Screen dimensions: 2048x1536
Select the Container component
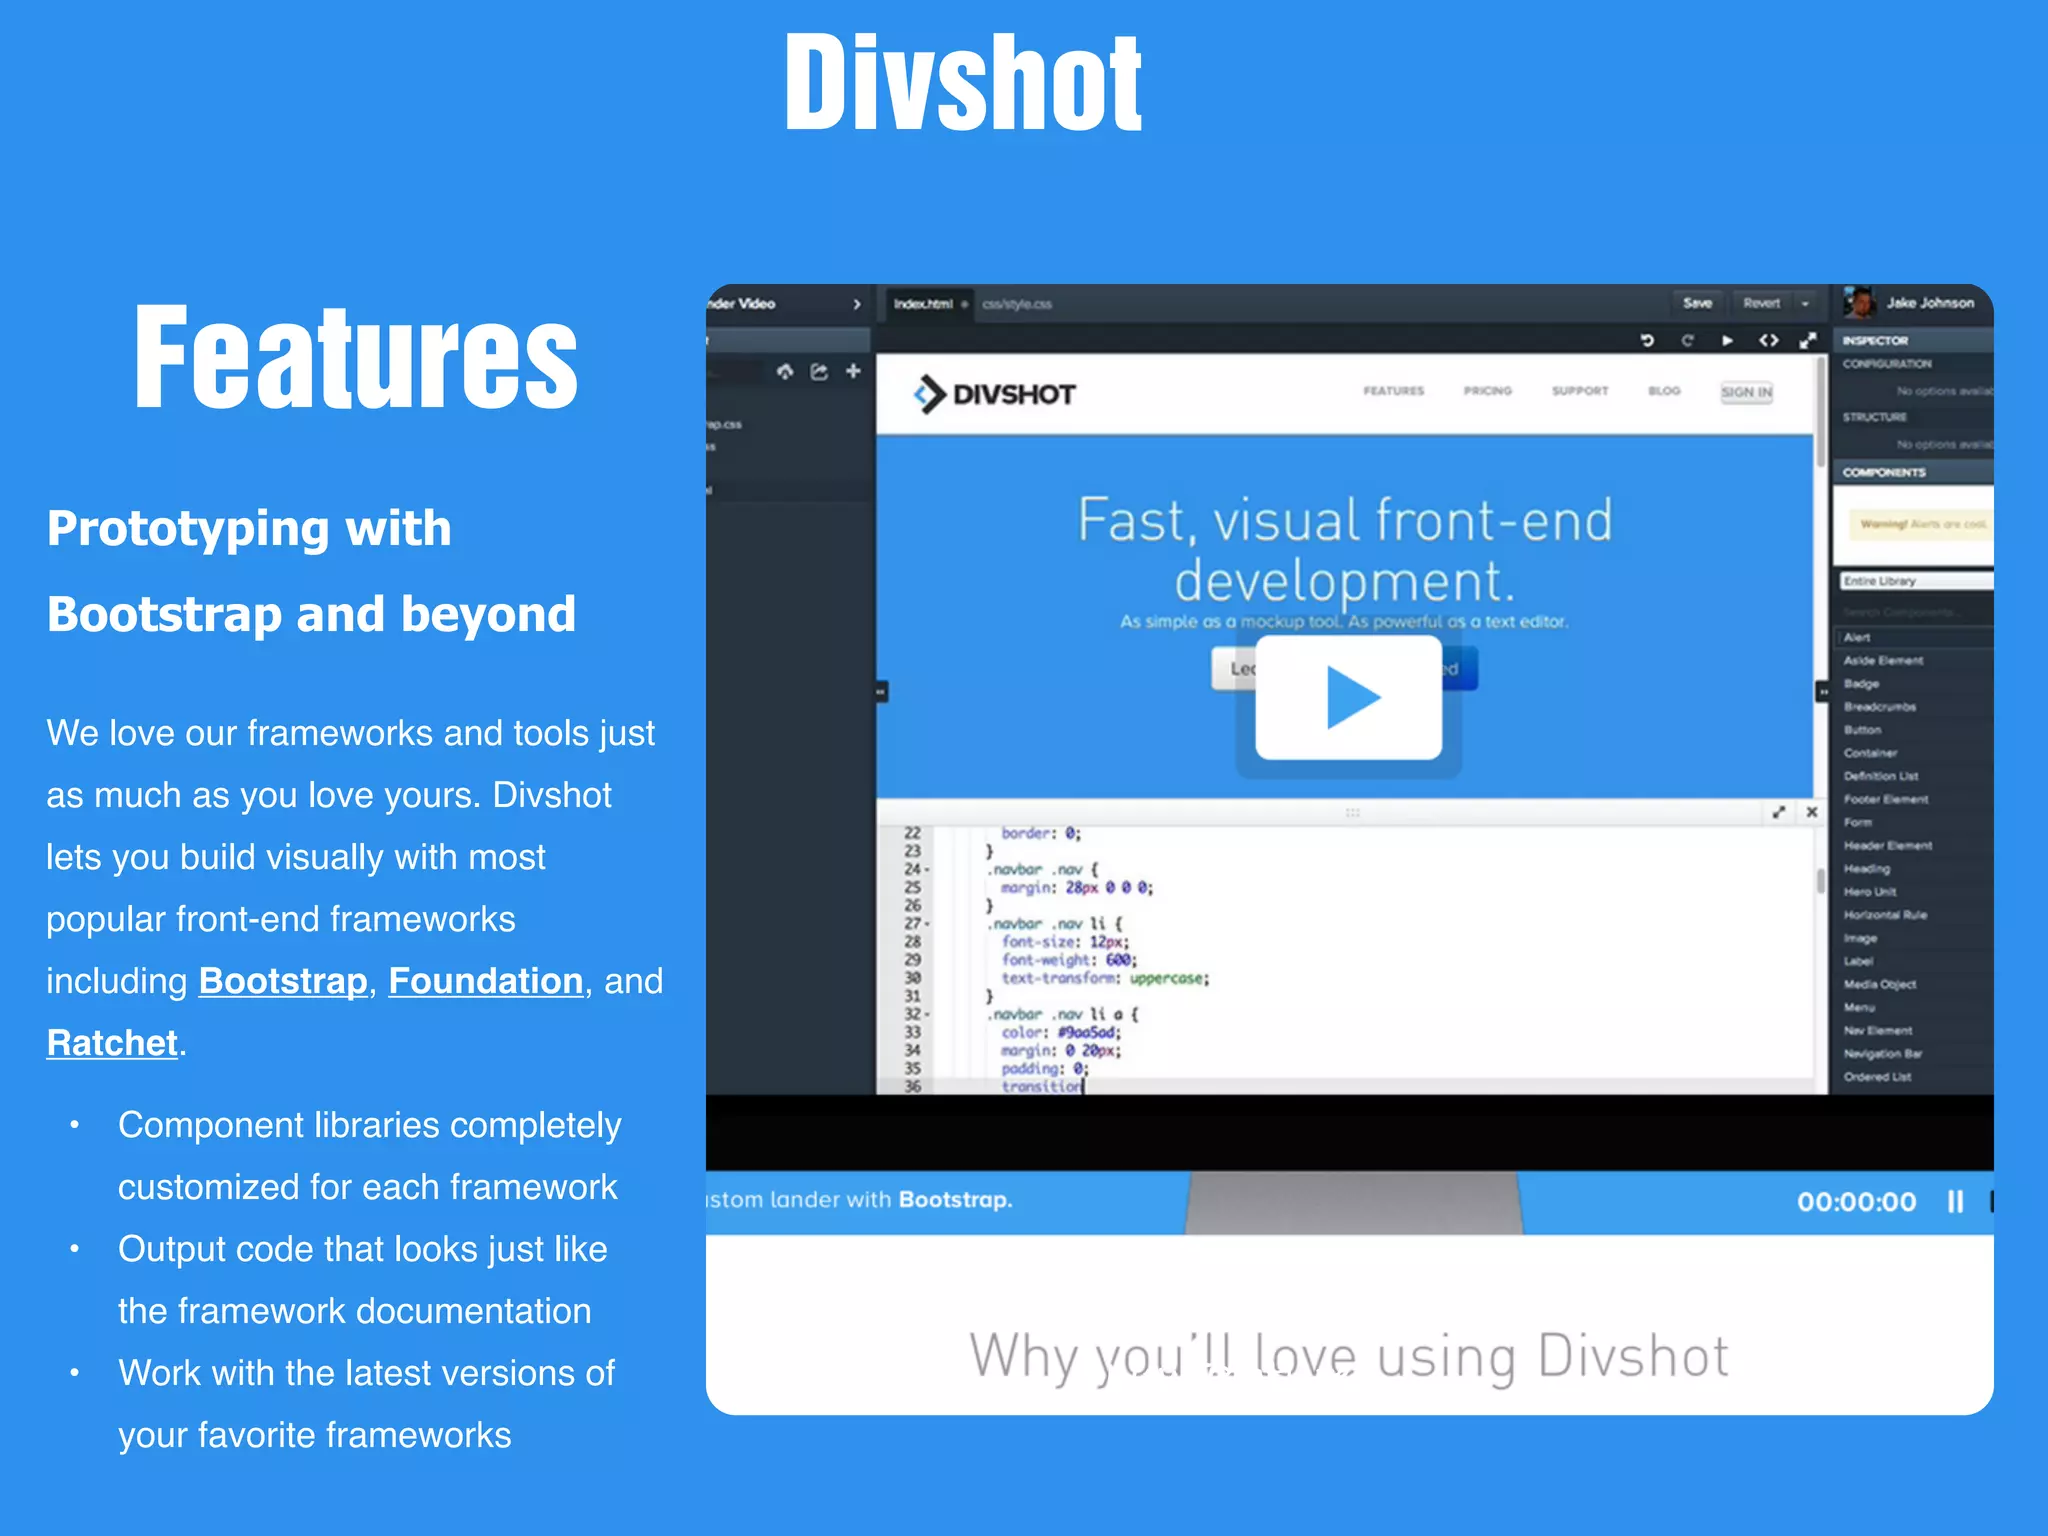point(1914,752)
